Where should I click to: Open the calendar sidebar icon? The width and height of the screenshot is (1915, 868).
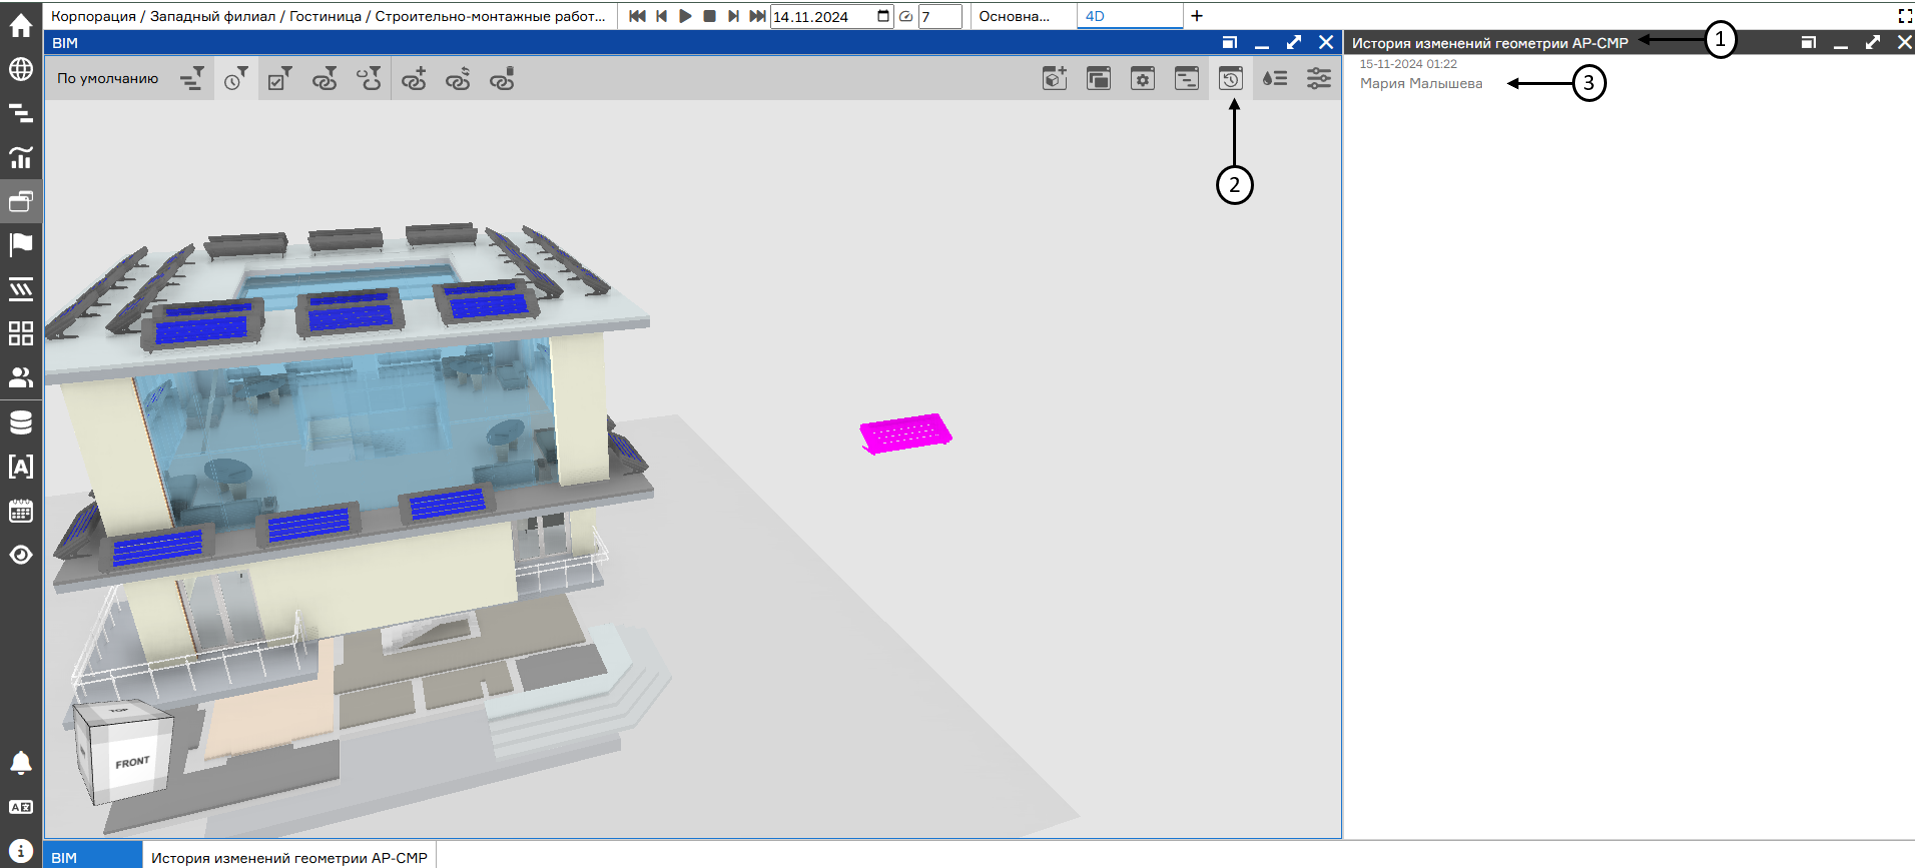[x=21, y=511]
